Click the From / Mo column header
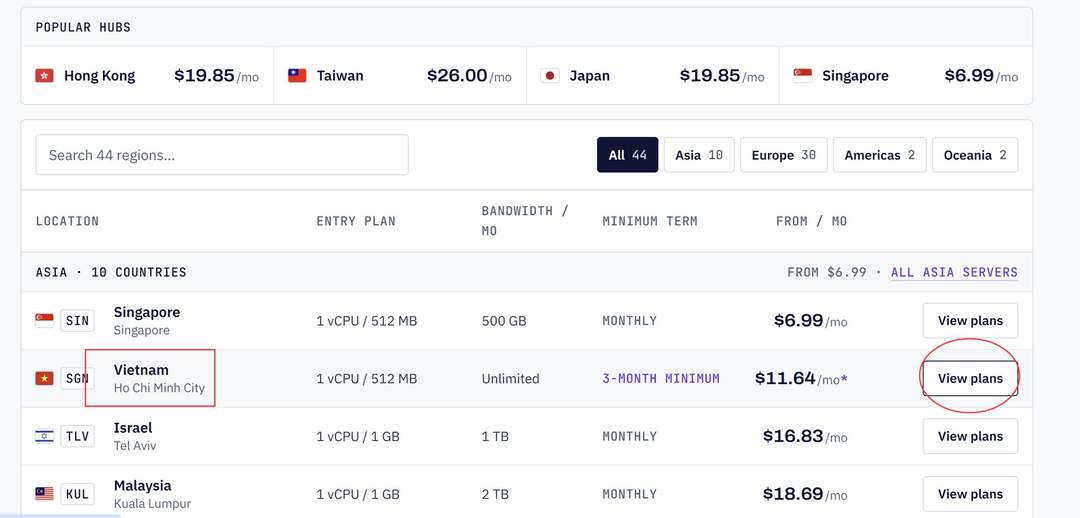This screenshot has width=1080, height=518. 811,221
